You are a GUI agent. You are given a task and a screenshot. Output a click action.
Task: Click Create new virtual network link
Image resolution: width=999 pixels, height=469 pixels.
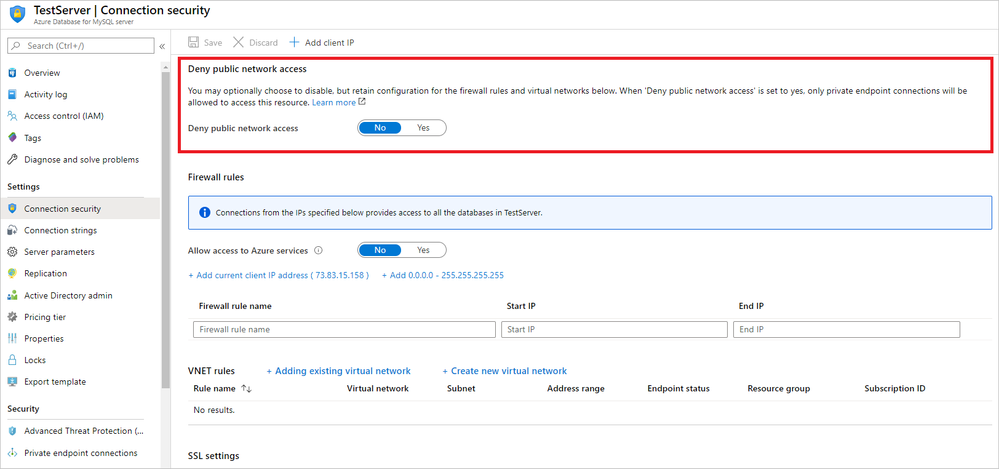(505, 371)
